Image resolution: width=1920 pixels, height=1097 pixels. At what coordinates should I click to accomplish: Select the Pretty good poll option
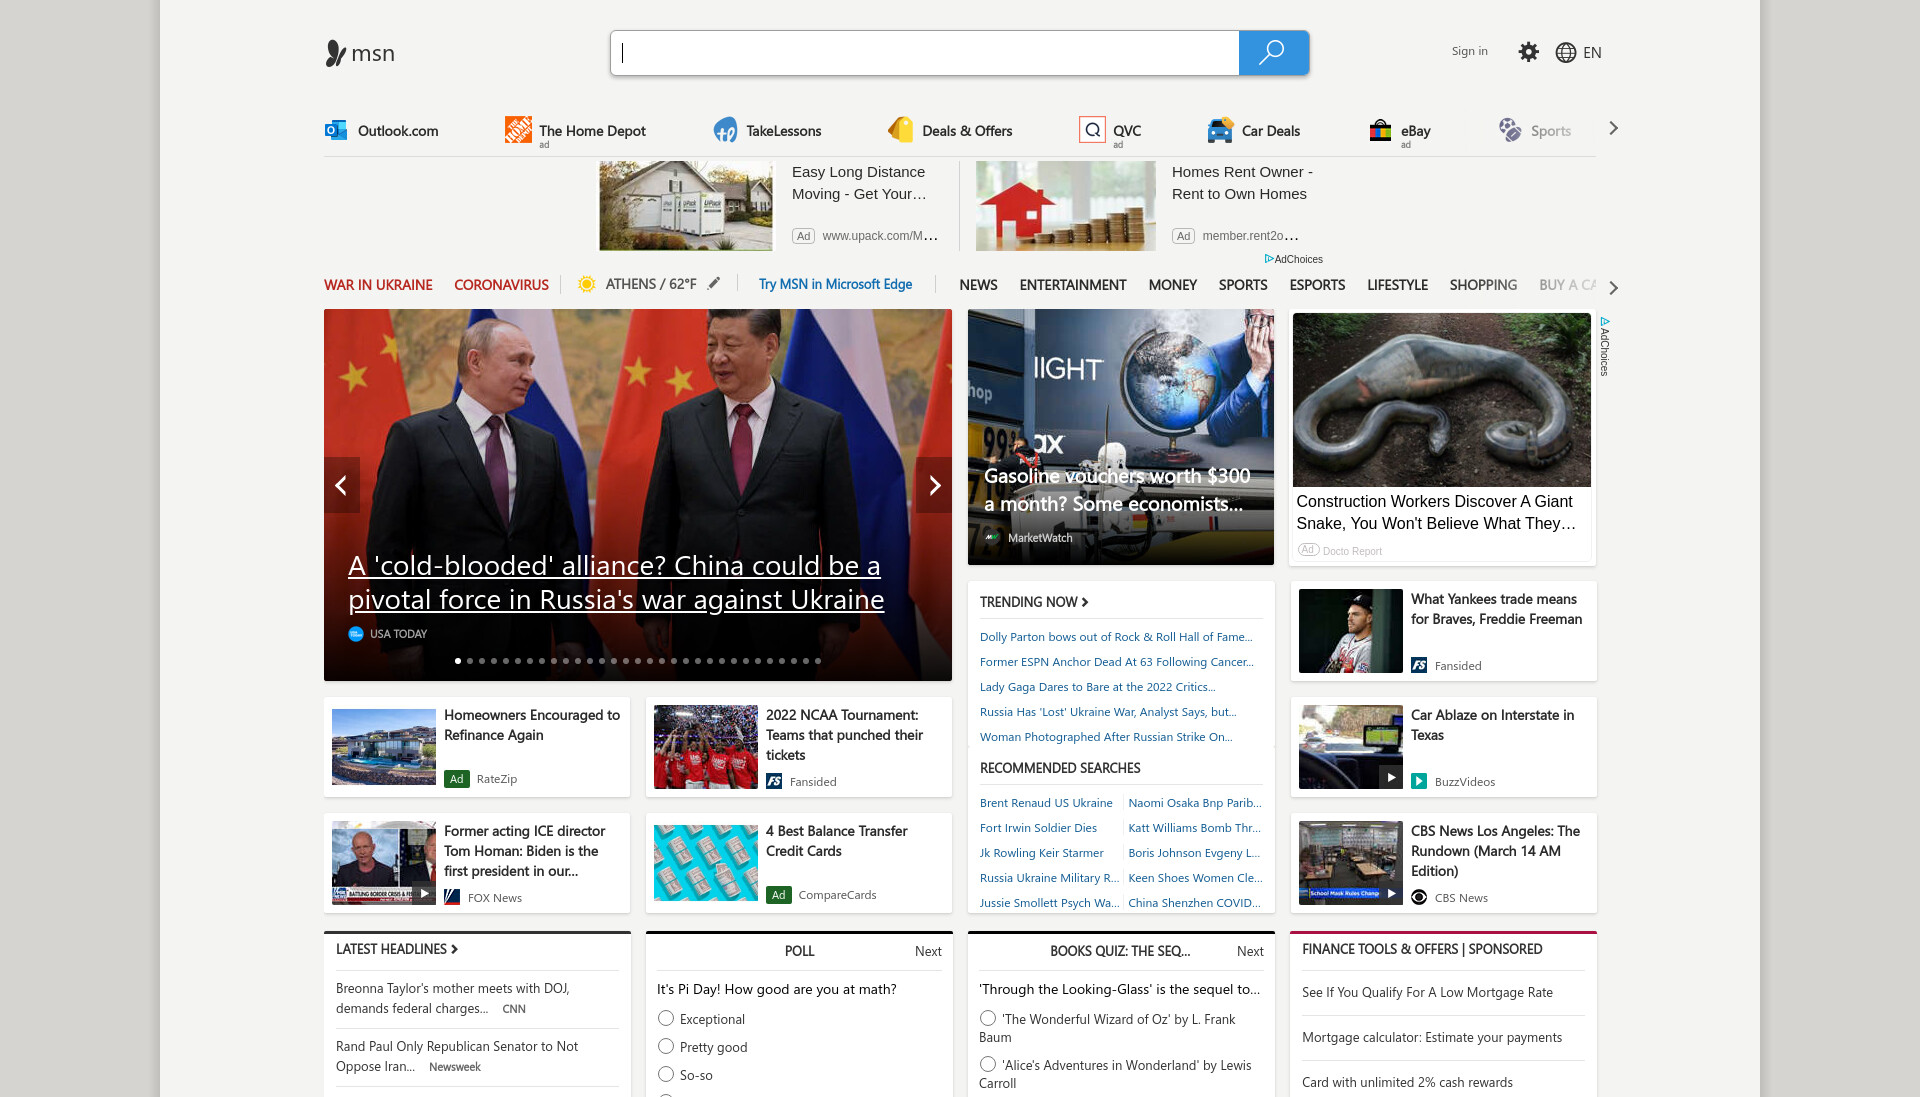coord(666,1046)
